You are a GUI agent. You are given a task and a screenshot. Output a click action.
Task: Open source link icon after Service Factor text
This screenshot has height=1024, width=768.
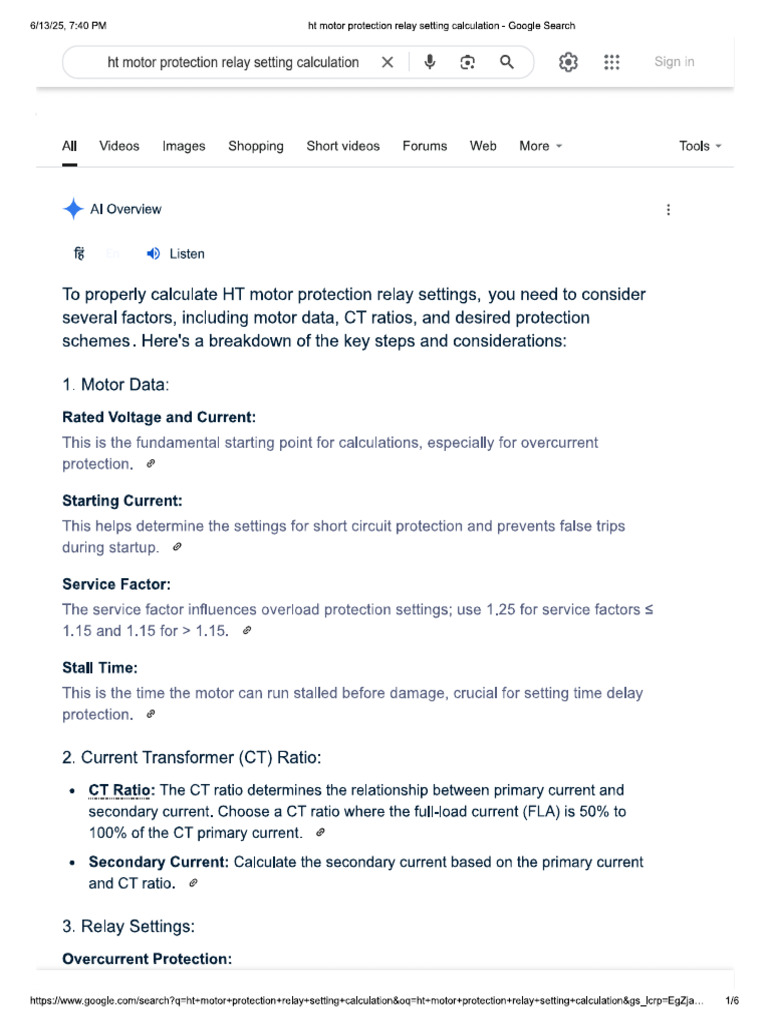247,631
